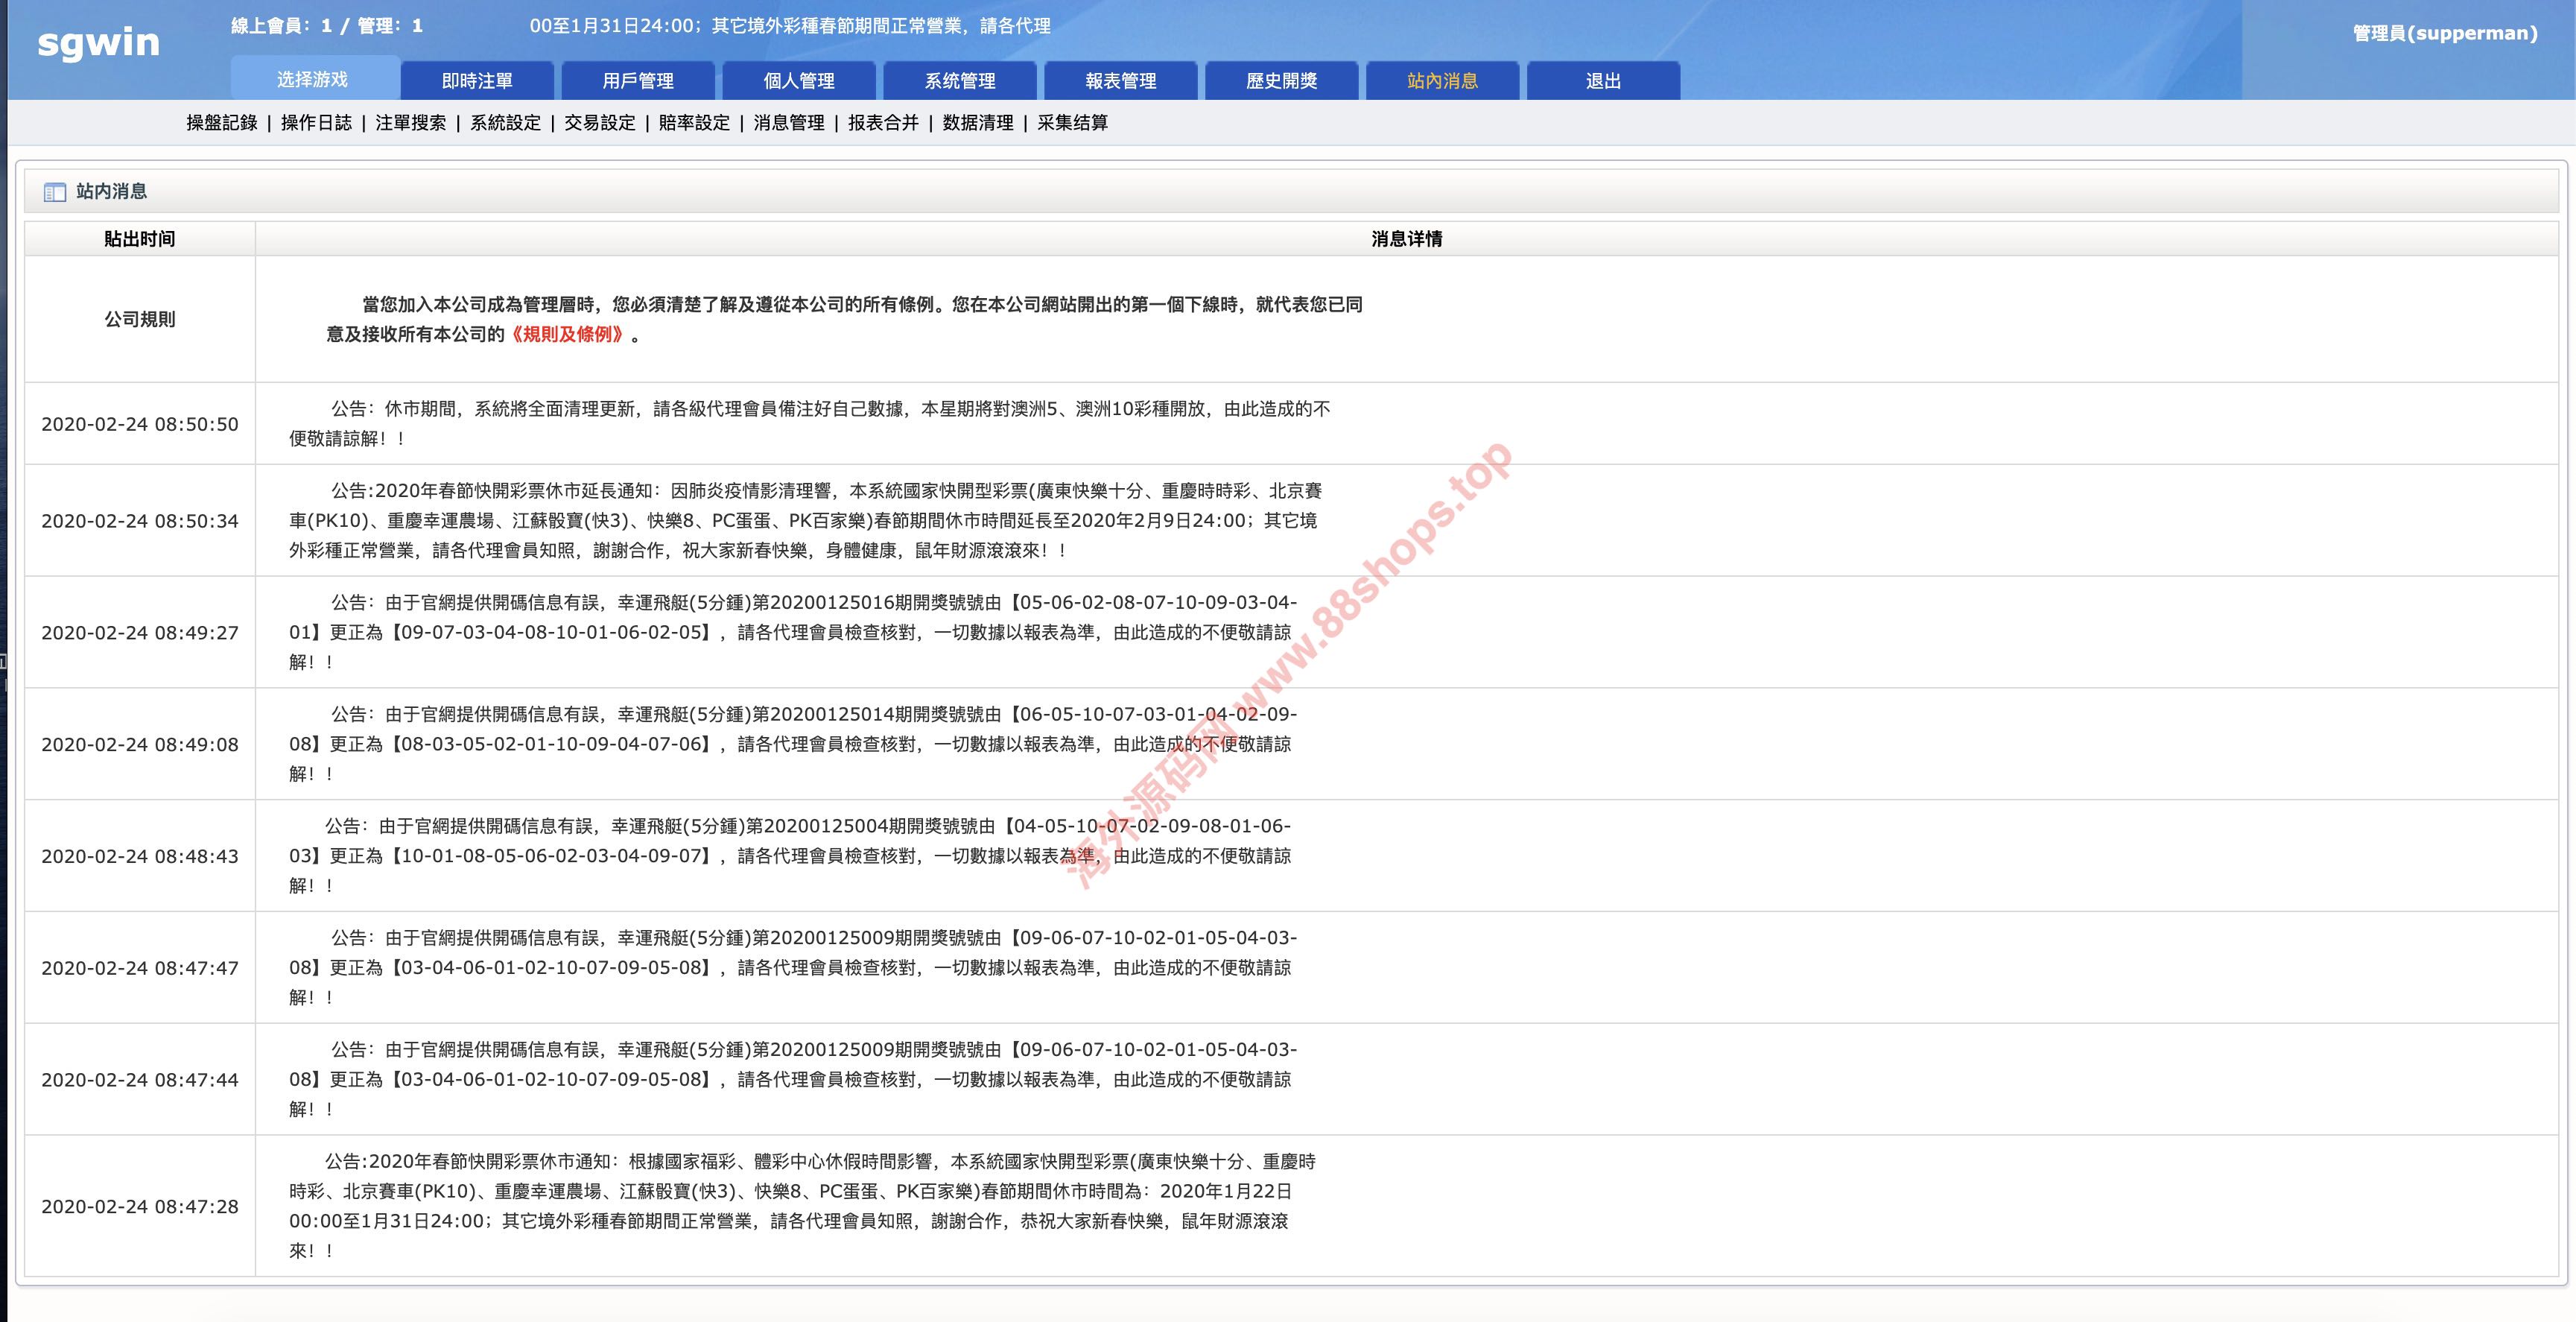This screenshot has width=2576, height=1322.
Task: Open the 选择游戏 tab
Action: 313,80
